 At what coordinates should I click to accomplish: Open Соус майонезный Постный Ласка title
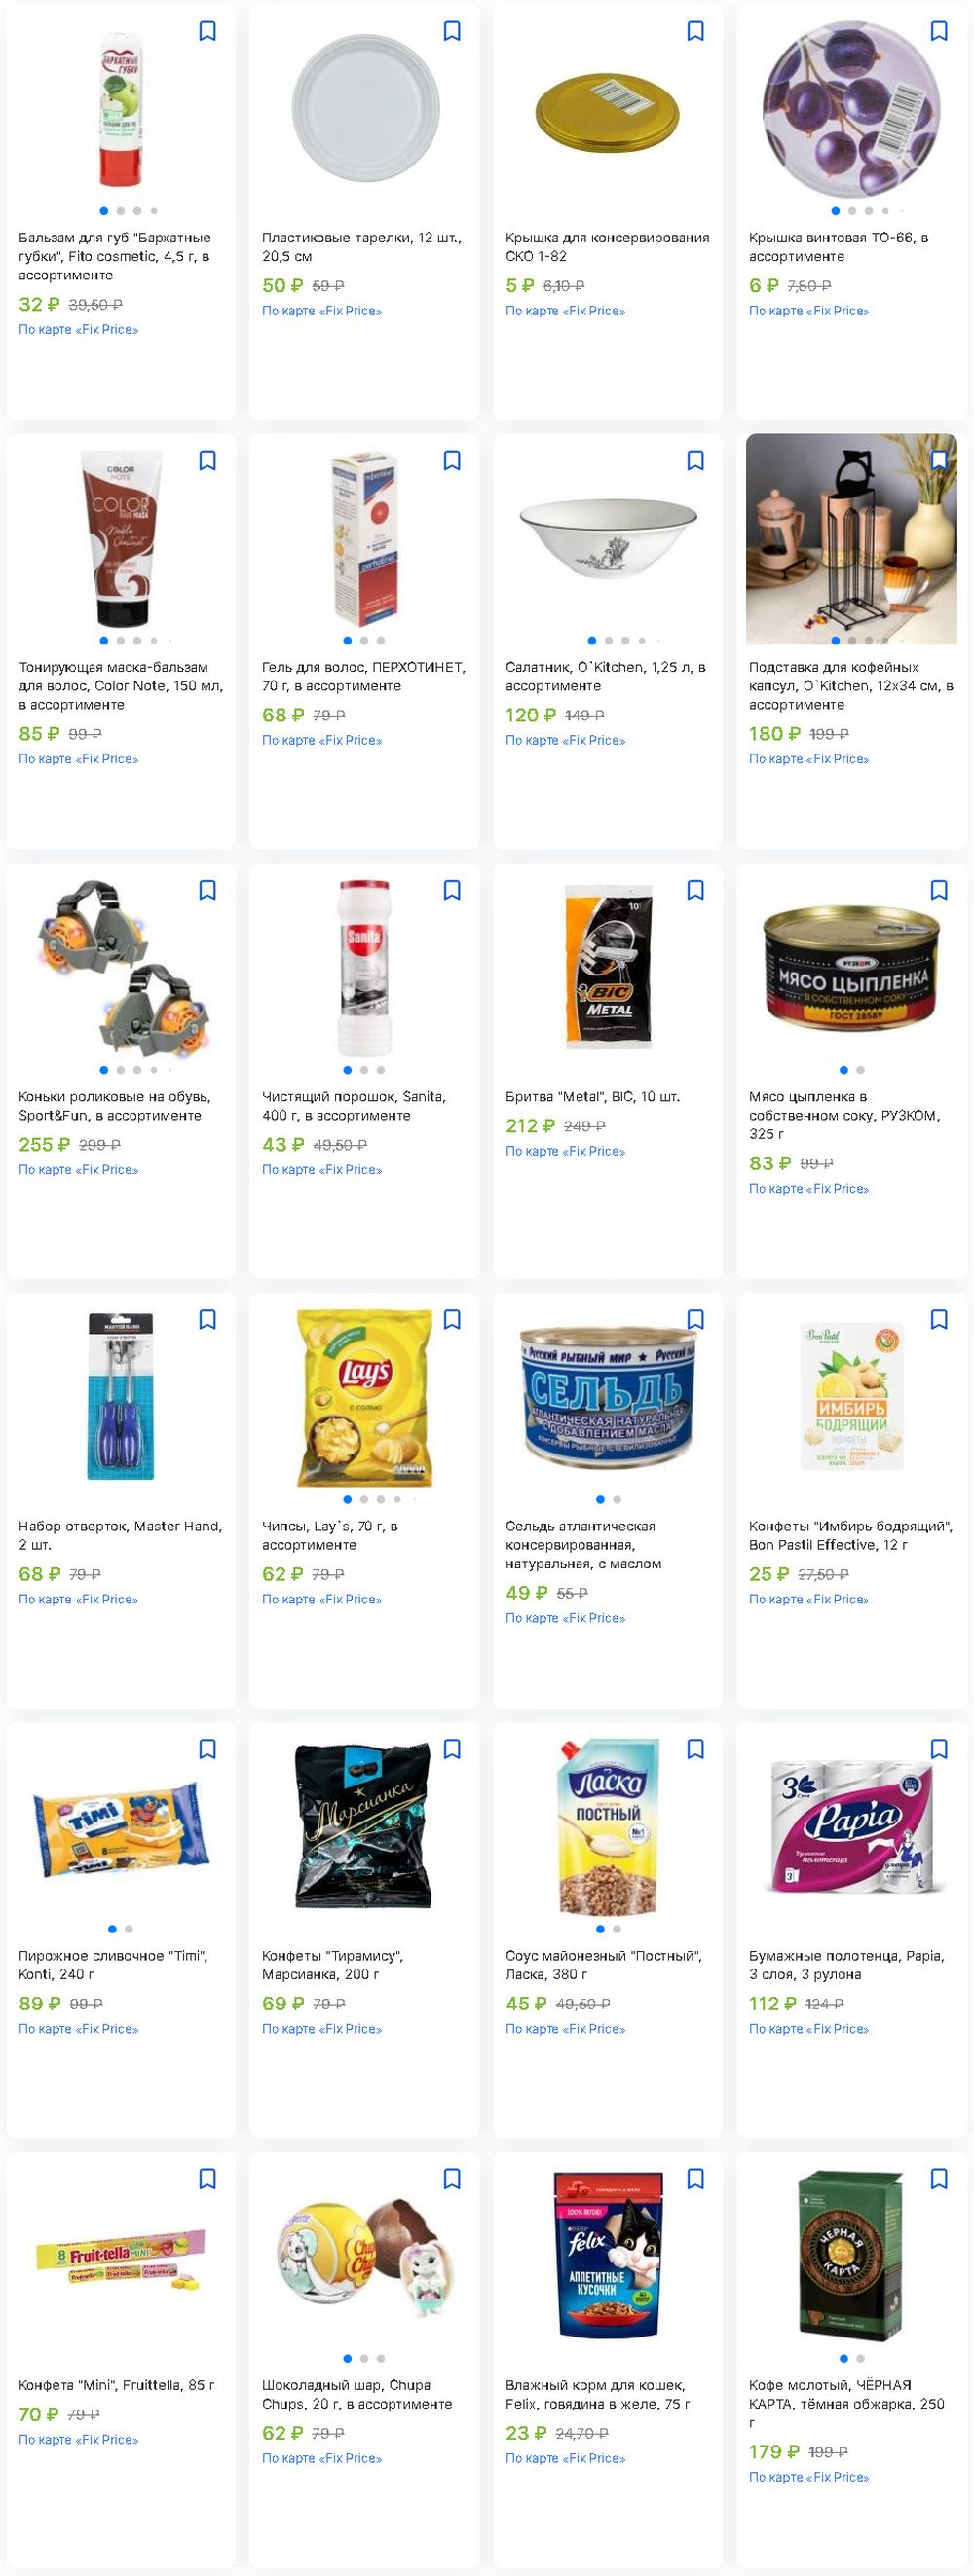click(x=603, y=1965)
